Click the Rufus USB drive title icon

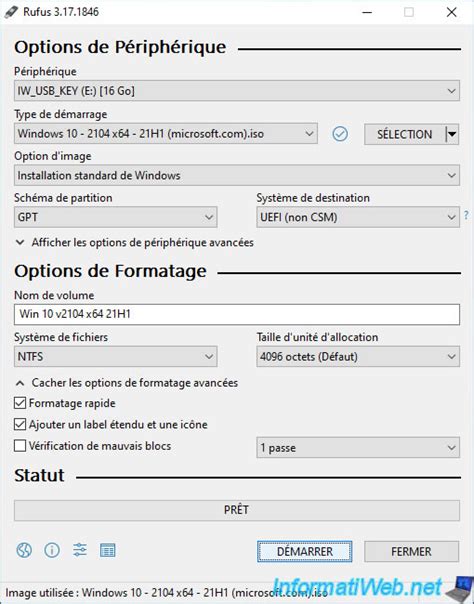[x=11, y=12]
